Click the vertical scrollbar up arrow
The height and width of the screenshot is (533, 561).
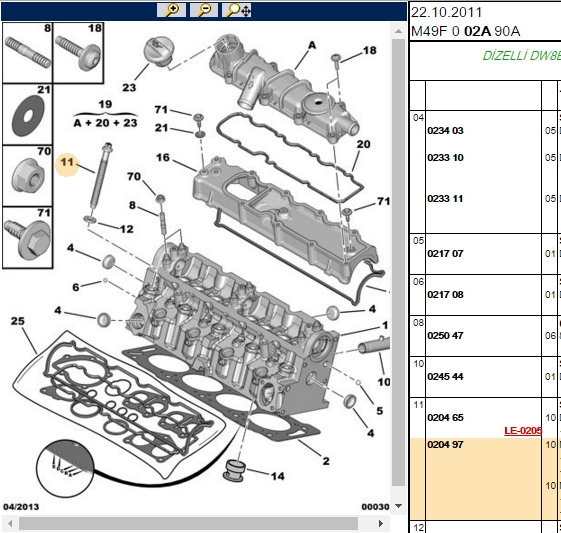[398, 31]
